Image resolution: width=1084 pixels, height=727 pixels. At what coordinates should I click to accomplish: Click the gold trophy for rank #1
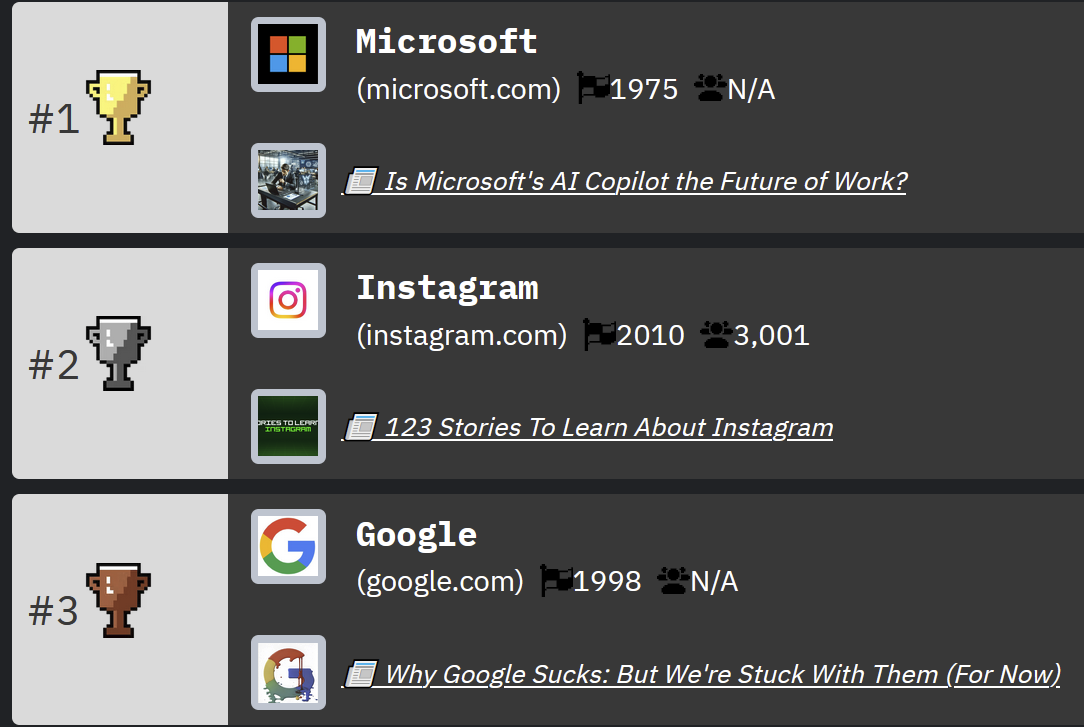(118, 107)
